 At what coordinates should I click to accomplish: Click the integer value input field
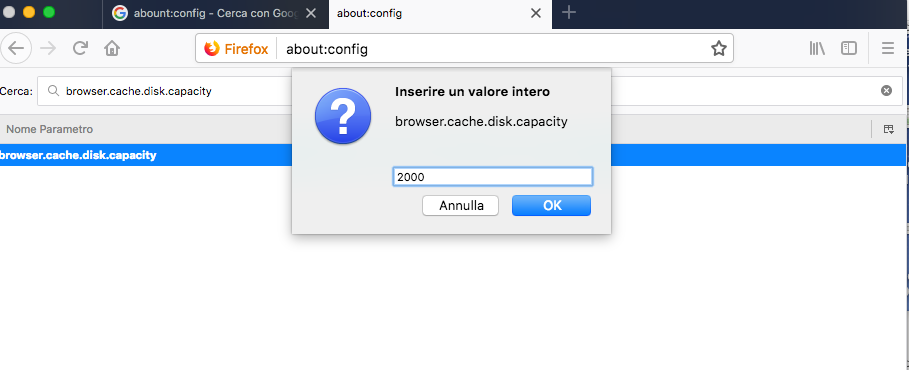pyautogui.click(x=493, y=177)
